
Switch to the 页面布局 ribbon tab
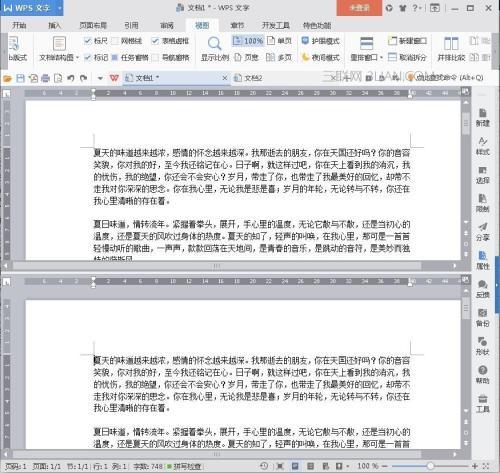tap(93, 25)
